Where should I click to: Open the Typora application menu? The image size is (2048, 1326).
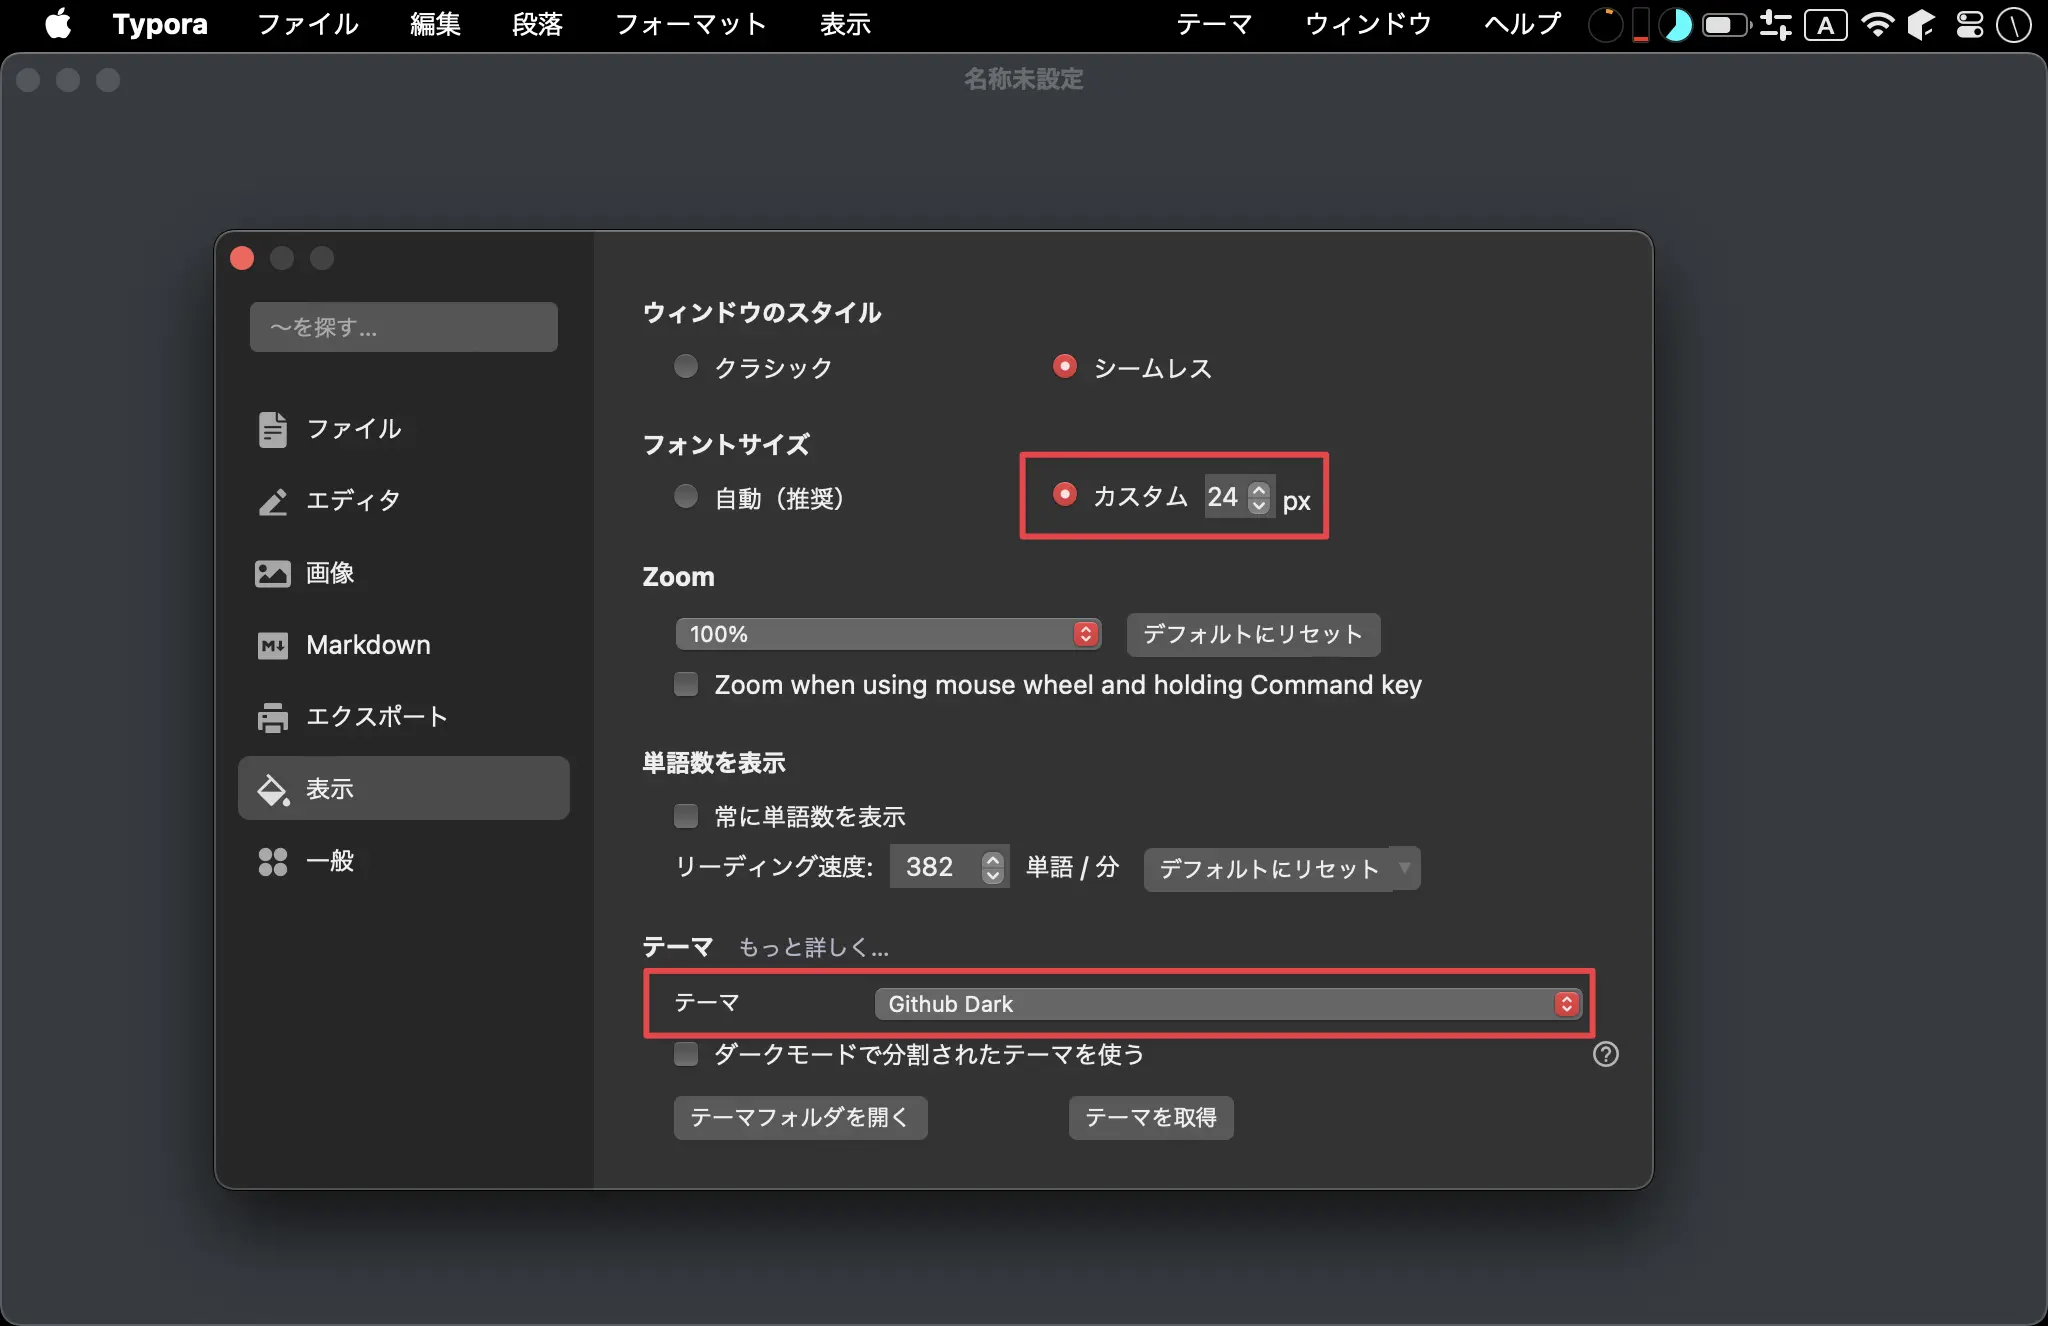[x=160, y=24]
